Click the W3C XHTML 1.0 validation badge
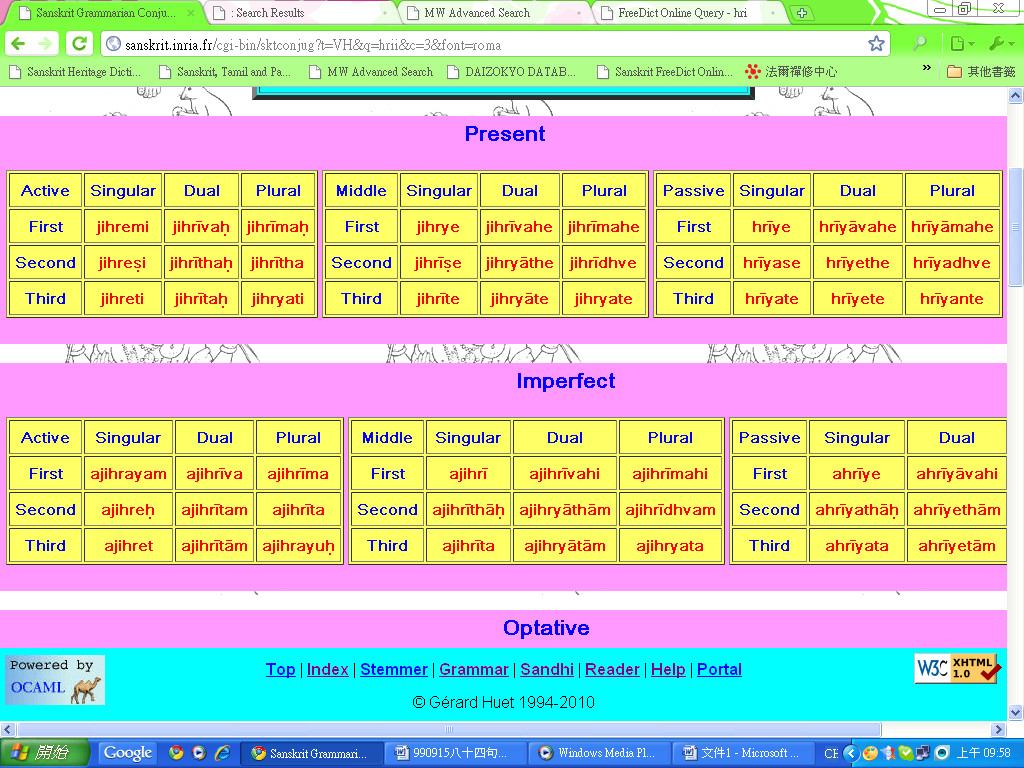 click(957, 668)
